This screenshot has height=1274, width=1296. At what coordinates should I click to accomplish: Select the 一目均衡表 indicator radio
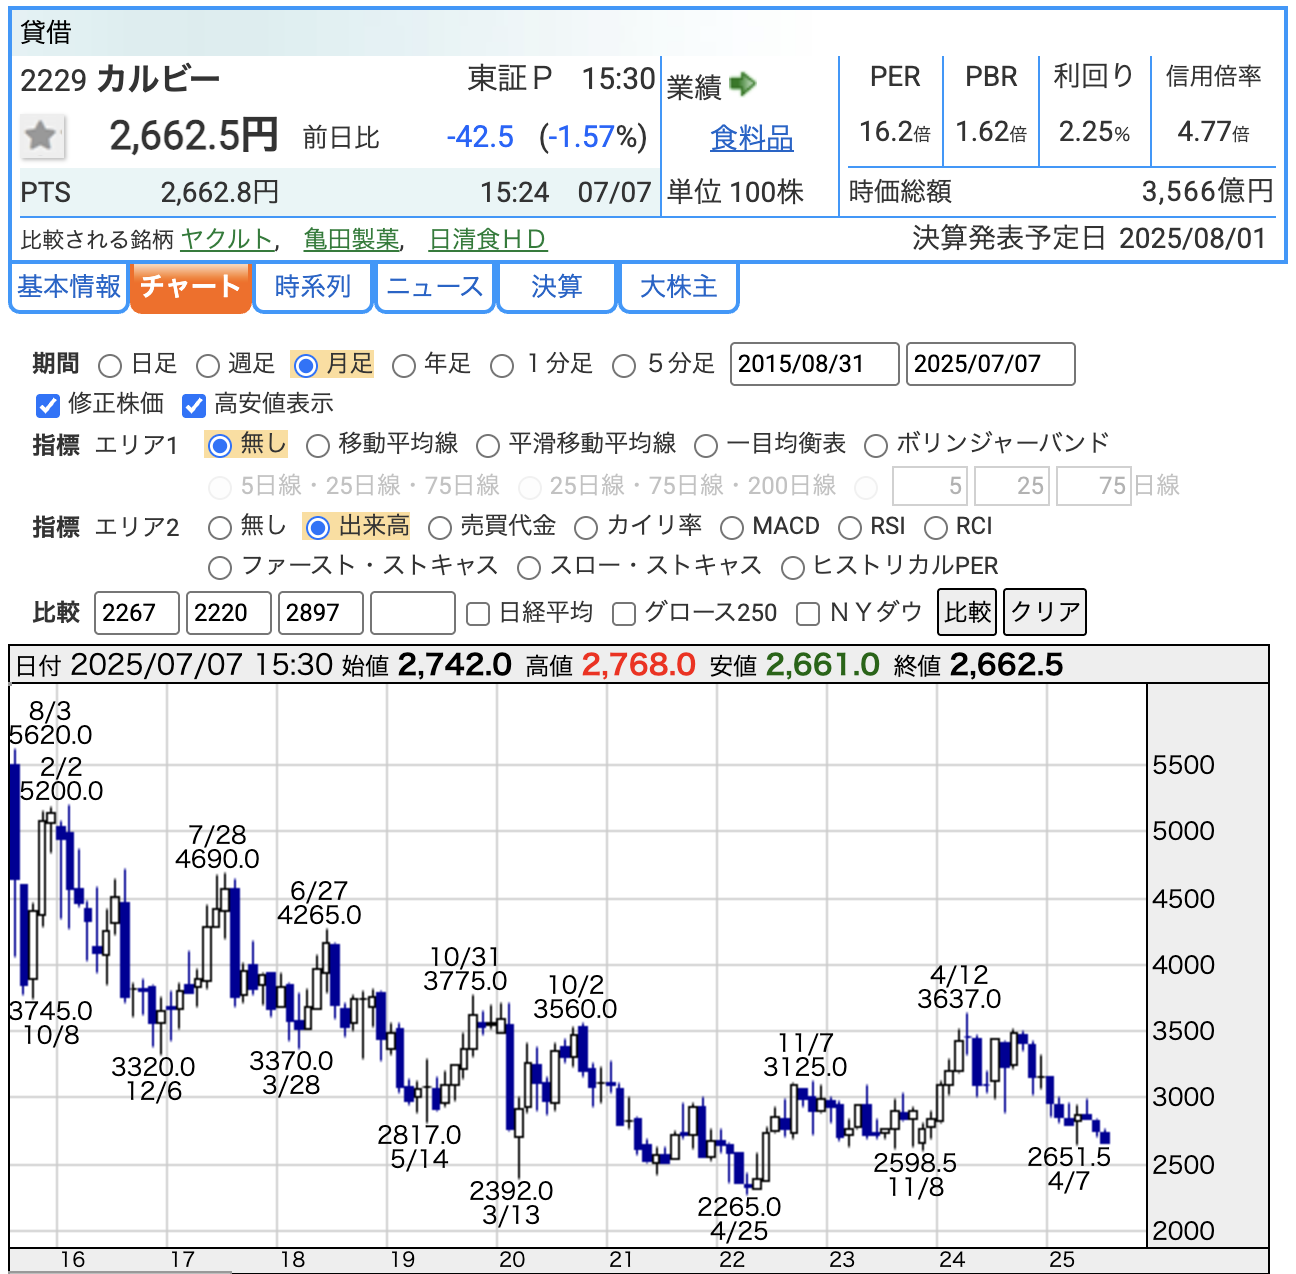coord(706,445)
